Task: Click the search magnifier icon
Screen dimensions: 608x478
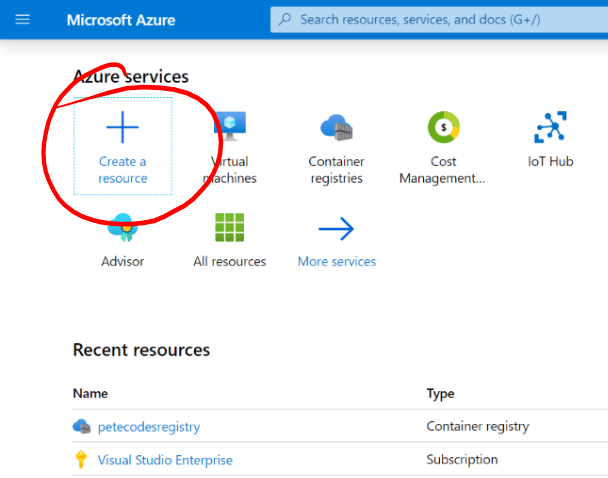Action: pyautogui.click(x=285, y=19)
